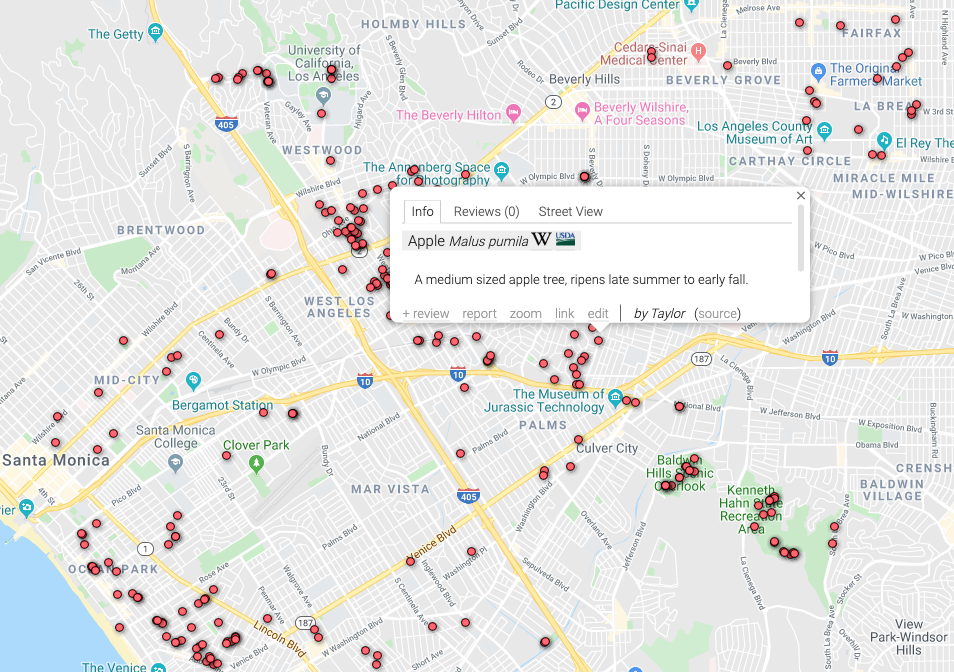
Task: Switch to the Reviews (0) tab
Action: (485, 211)
